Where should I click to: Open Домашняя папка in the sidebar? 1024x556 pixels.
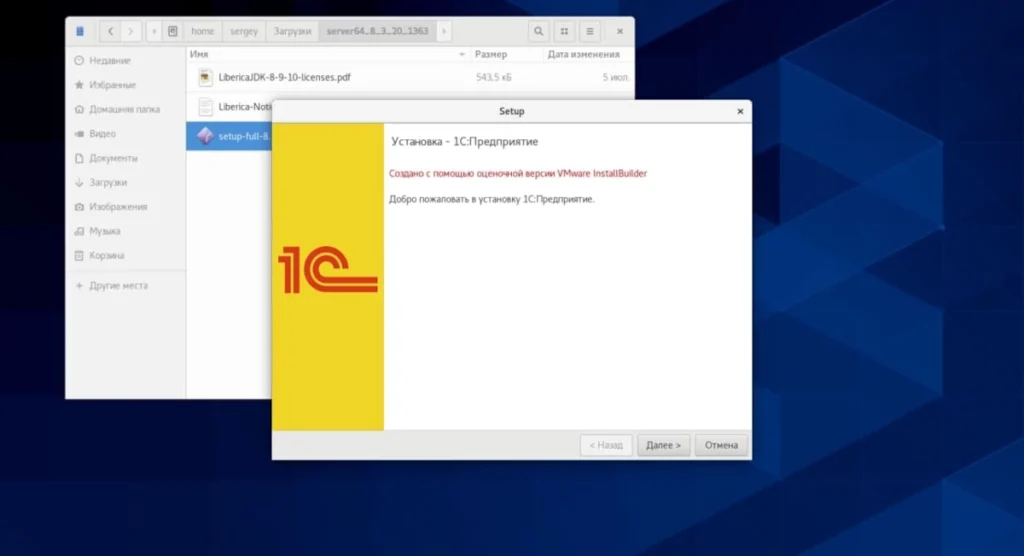[x=125, y=109]
